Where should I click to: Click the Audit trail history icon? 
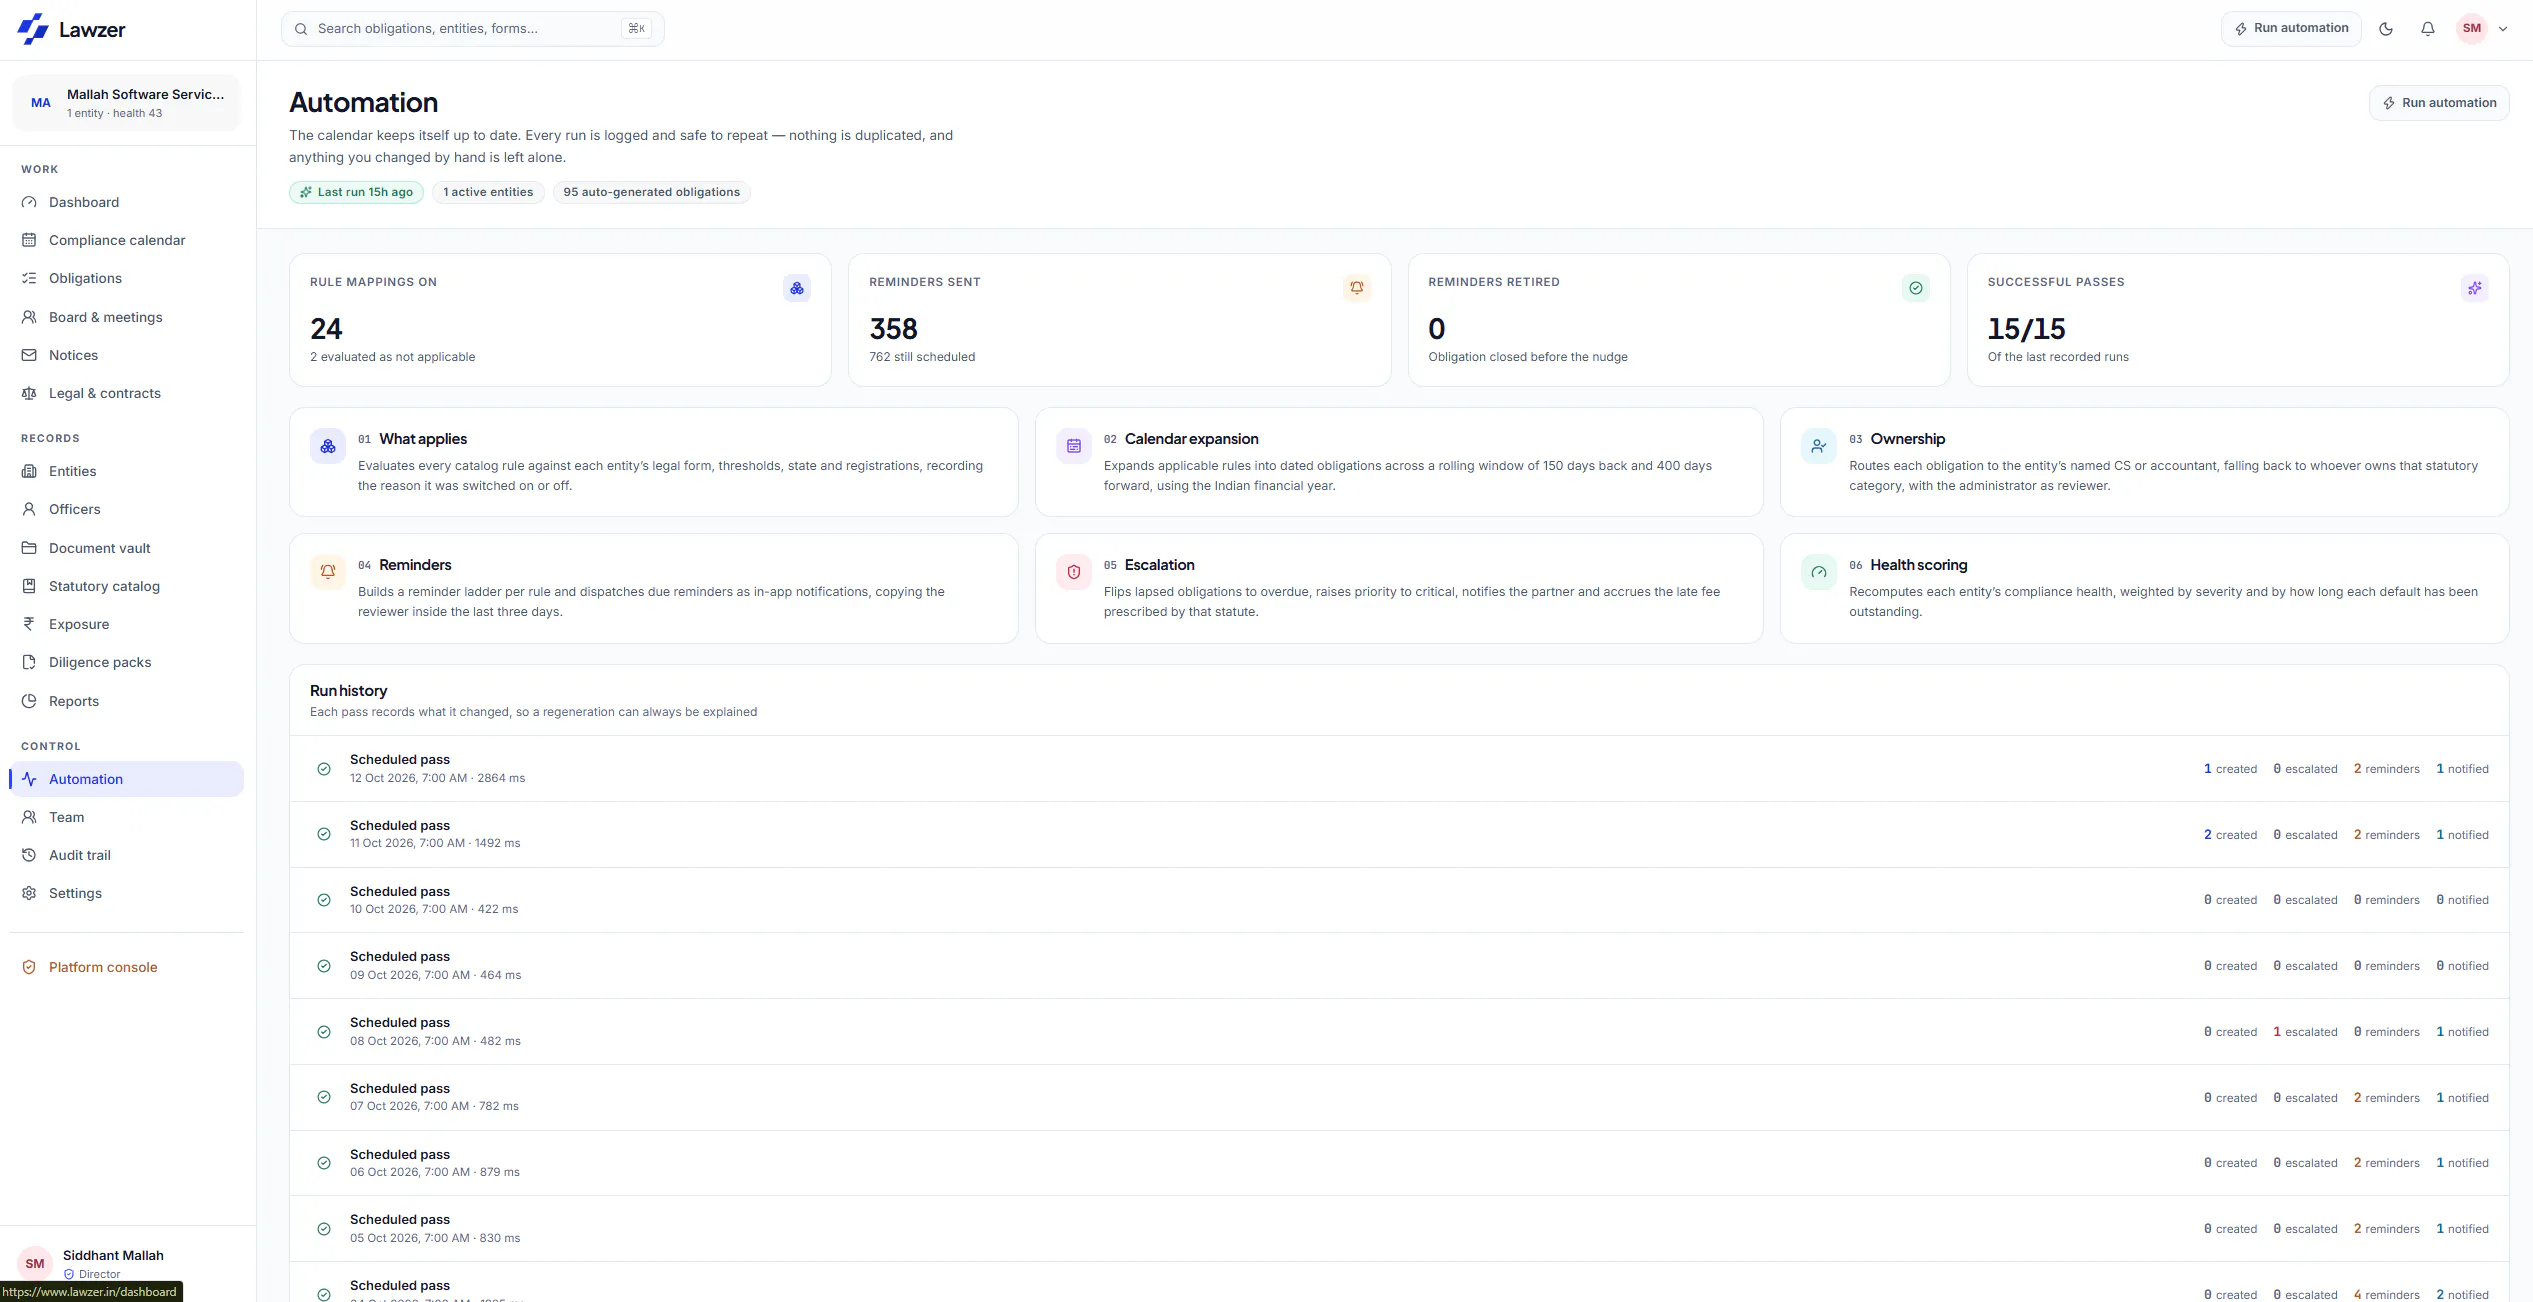point(29,855)
